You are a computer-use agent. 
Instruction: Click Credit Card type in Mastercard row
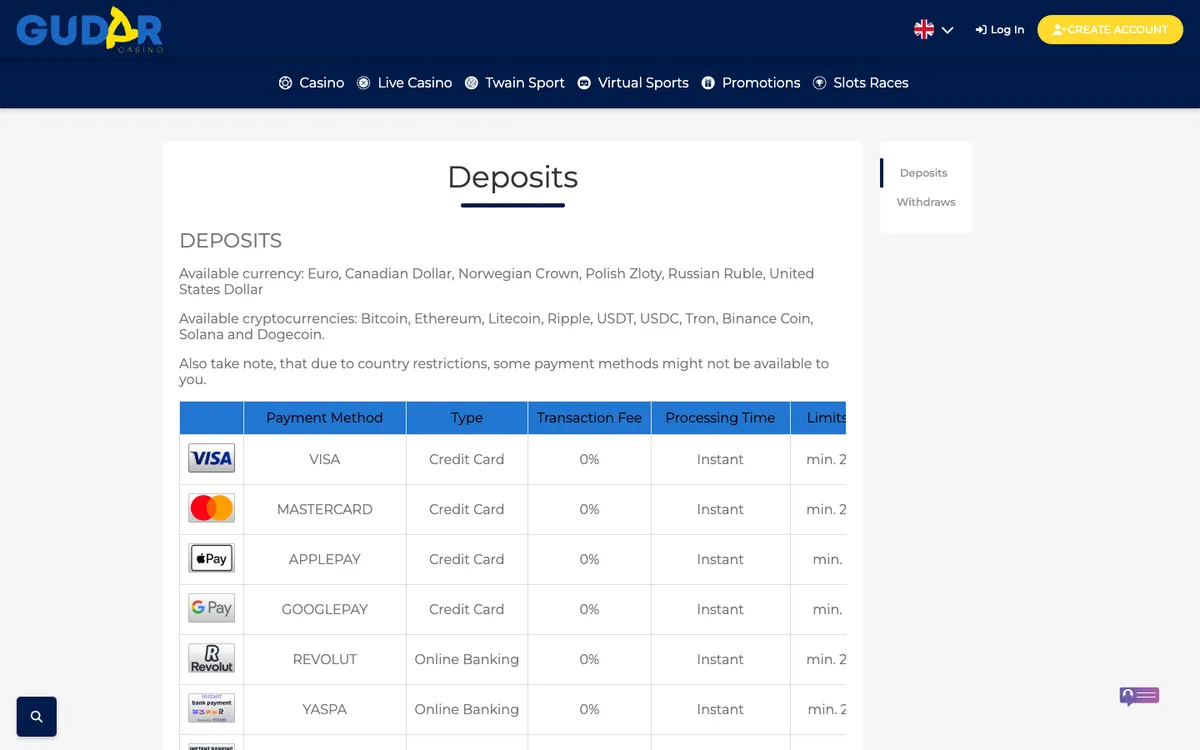(467, 509)
